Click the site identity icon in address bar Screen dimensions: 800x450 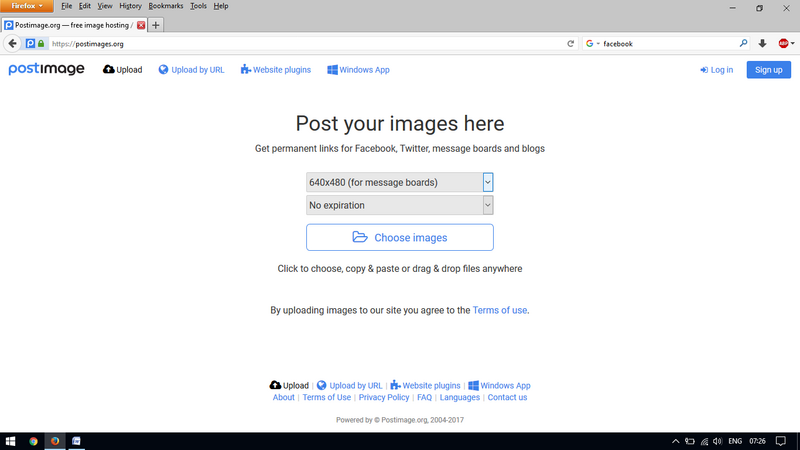coord(30,44)
